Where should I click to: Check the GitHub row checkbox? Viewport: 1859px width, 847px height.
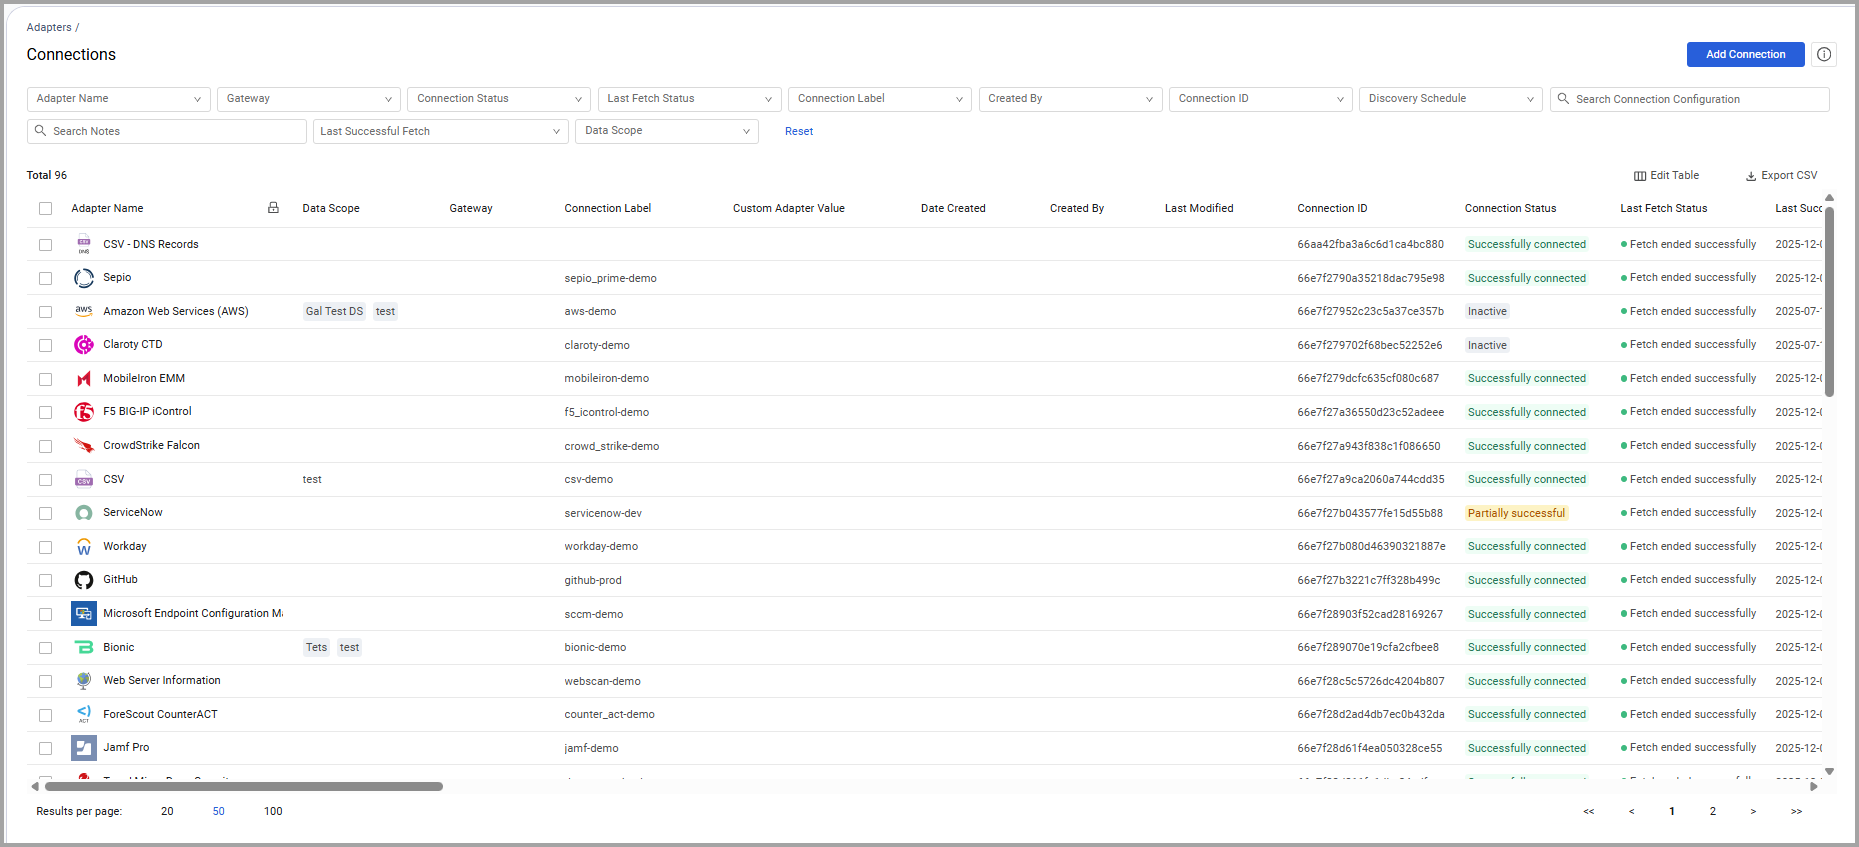(45, 580)
